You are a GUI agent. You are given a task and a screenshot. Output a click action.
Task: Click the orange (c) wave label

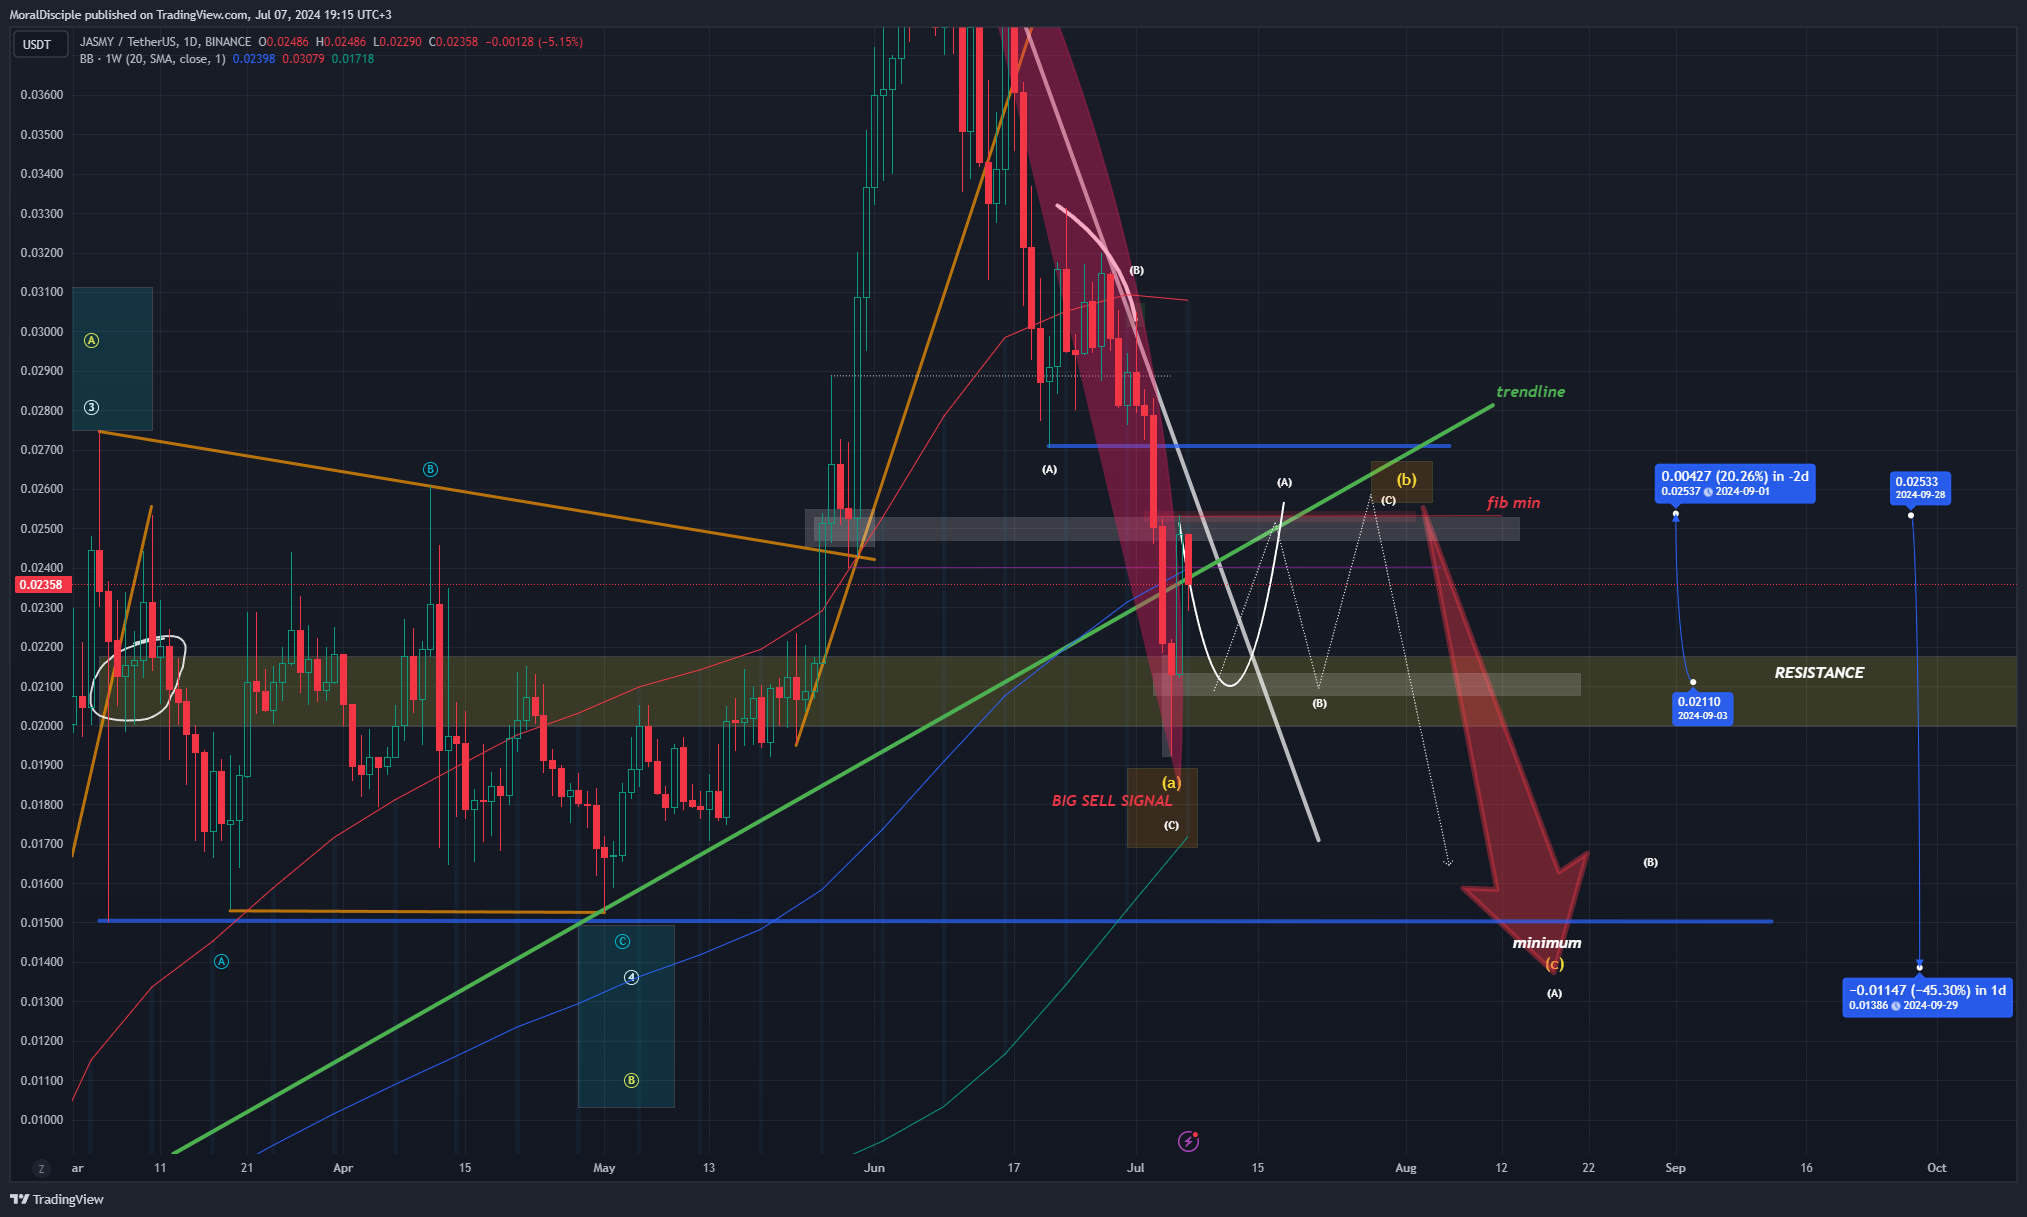point(1554,964)
